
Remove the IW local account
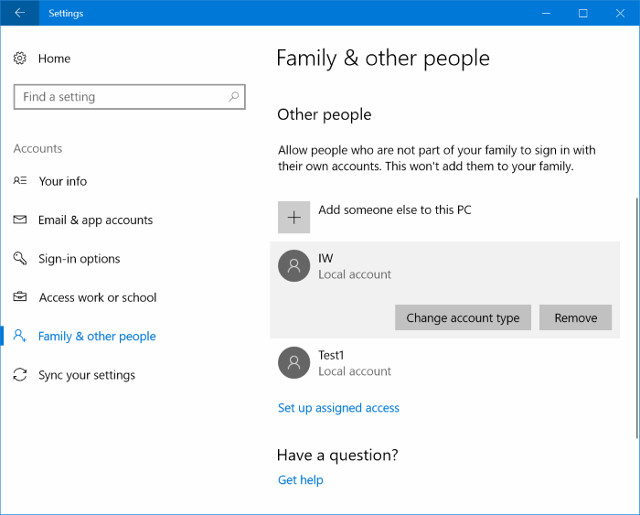(x=575, y=318)
